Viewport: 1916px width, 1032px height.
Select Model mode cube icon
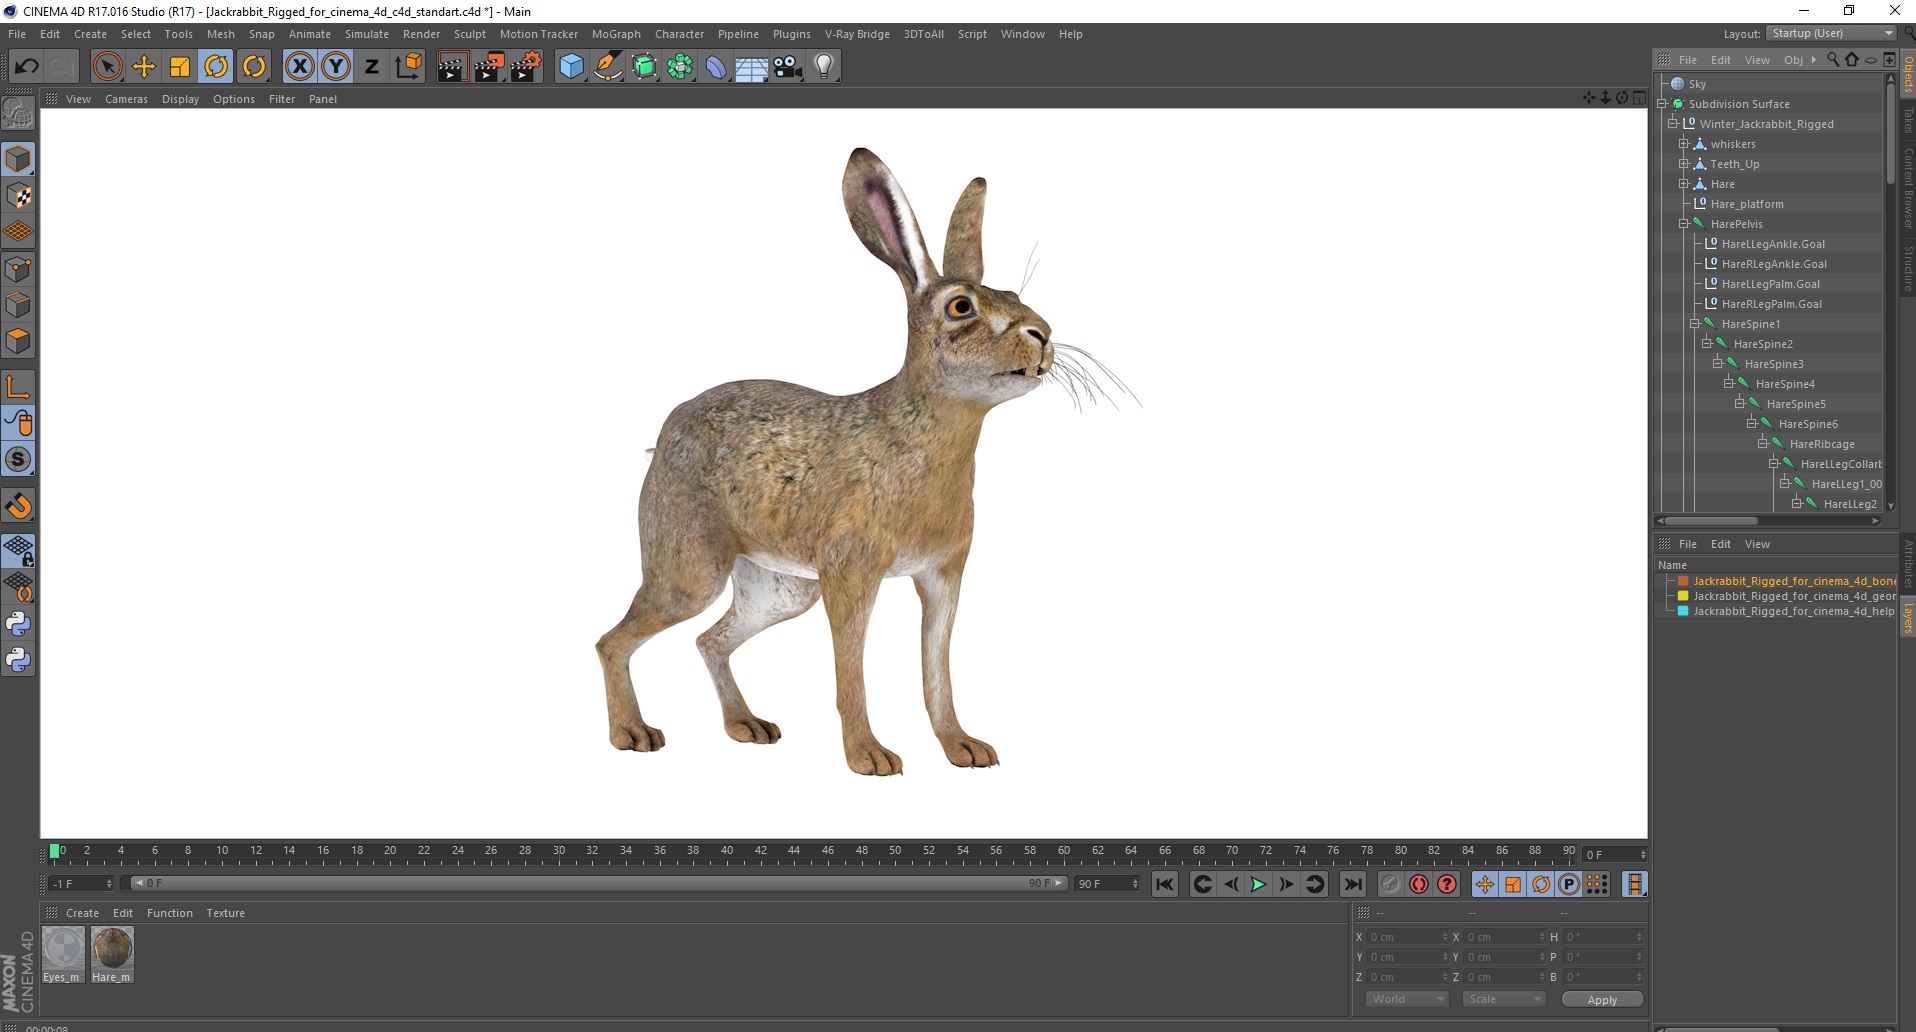(x=18, y=160)
